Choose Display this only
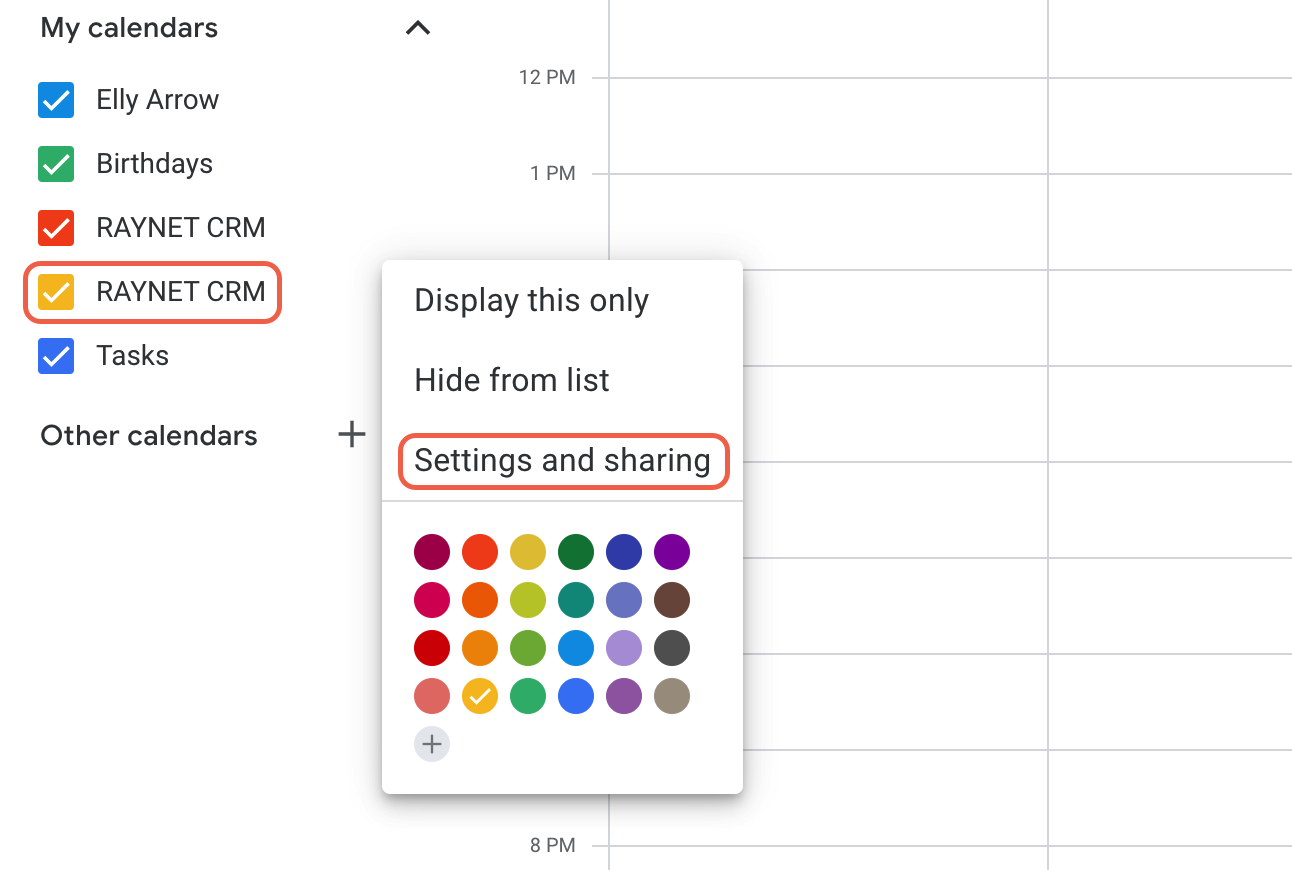The height and width of the screenshot is (870, 1292). 532,301
